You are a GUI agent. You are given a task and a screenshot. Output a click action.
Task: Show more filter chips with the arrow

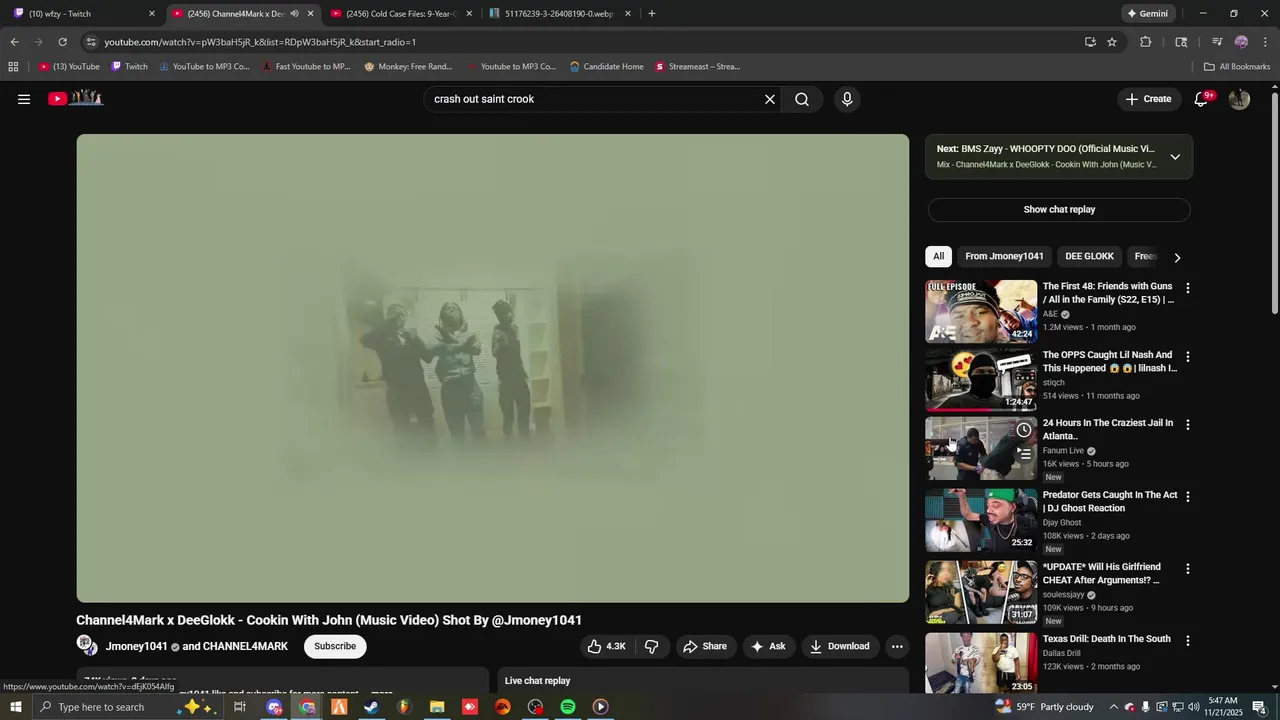point(1177,257)
